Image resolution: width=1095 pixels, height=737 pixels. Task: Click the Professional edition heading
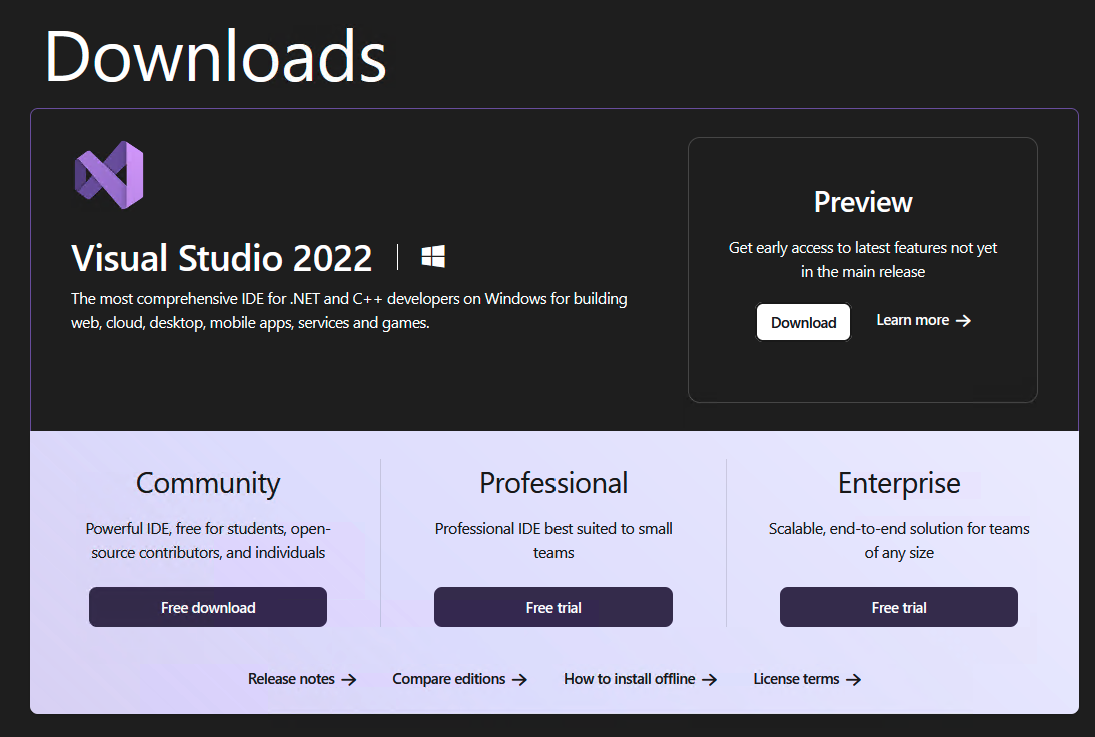[x=554, y=483]
